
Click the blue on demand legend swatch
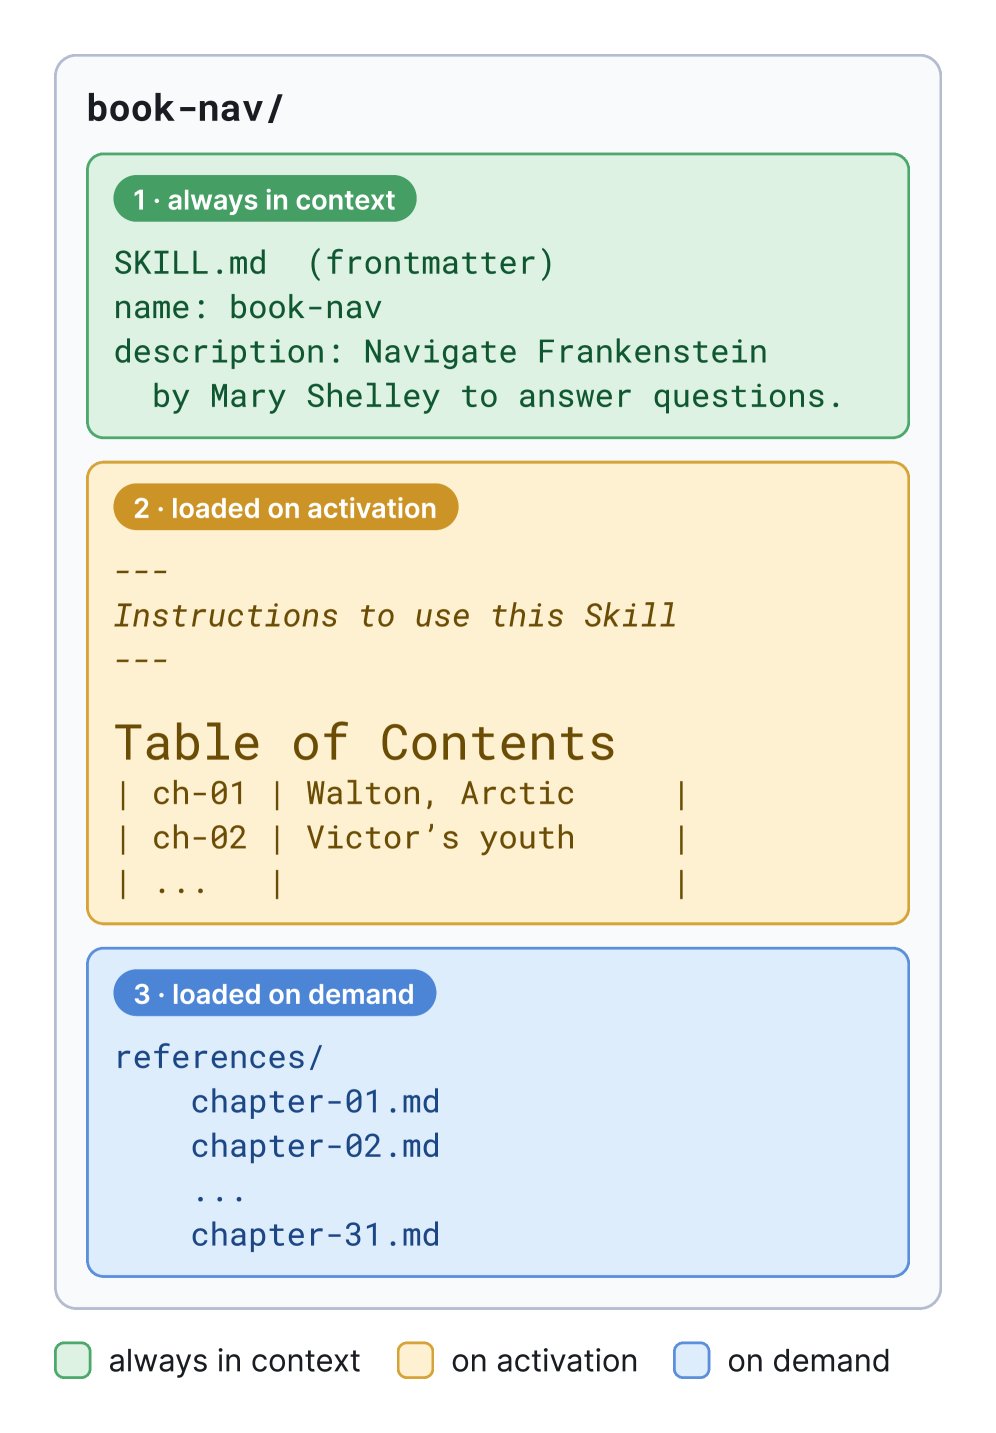692,1360
